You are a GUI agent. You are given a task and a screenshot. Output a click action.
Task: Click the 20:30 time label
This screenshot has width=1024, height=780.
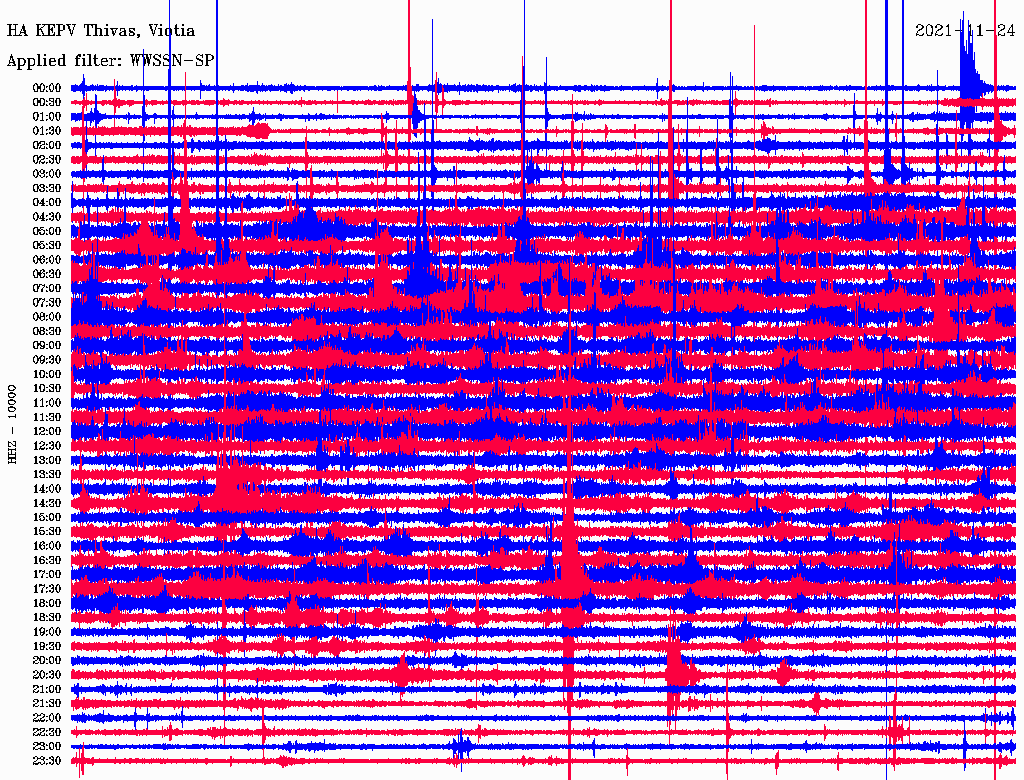pos(47,675)
